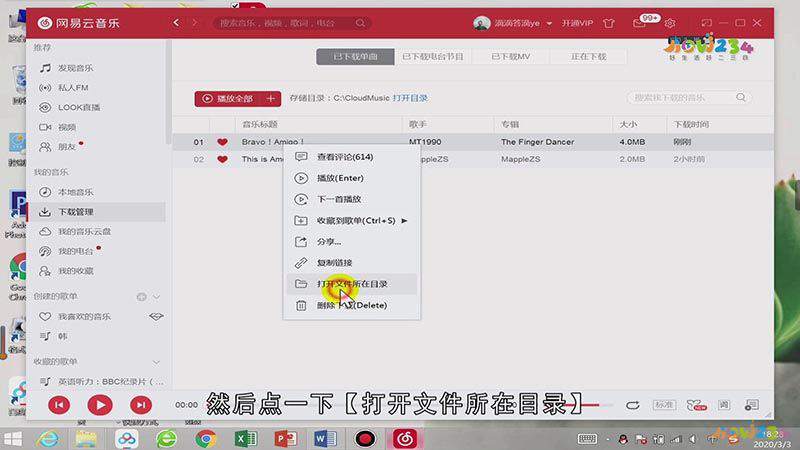Choose 下一首播放 in context menu
The width and height of the screenshot is (800, 450).
(x=352, y=199)
